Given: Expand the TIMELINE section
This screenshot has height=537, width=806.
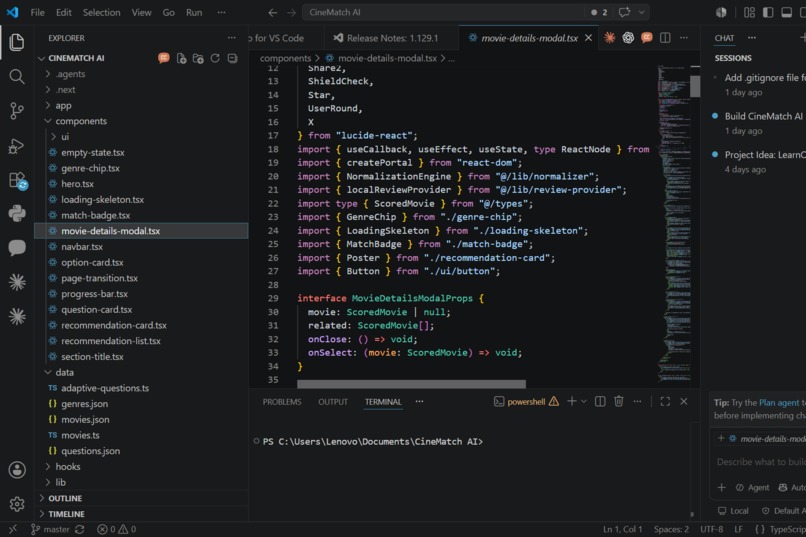Looking at the screenshot, I should point(66,514).
